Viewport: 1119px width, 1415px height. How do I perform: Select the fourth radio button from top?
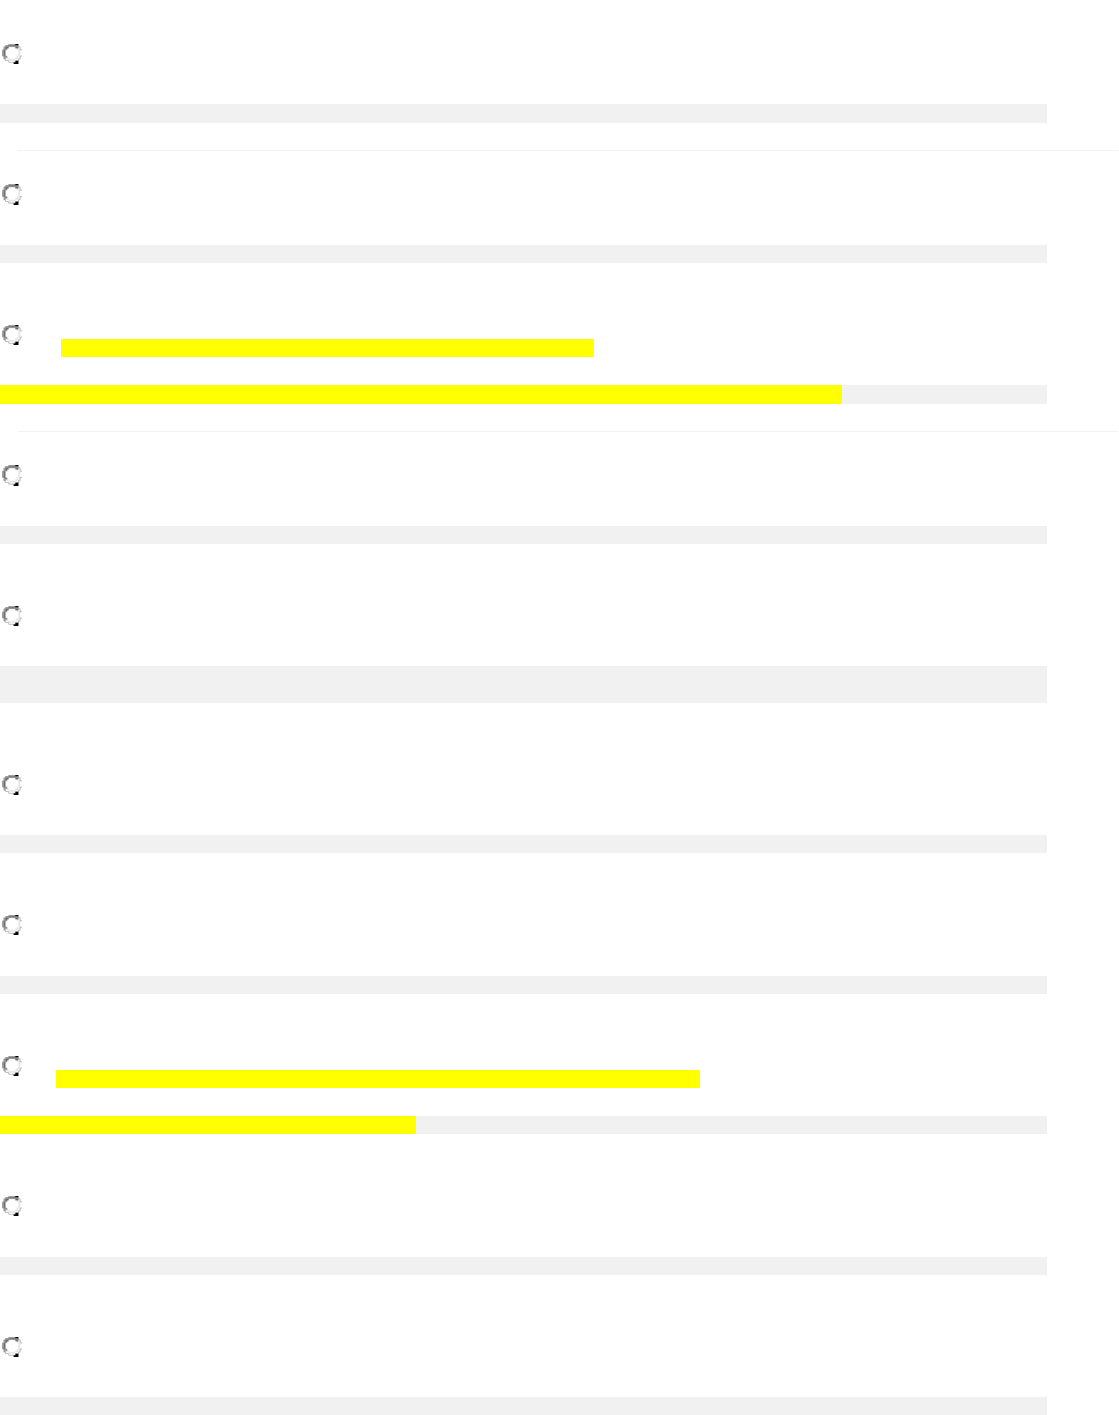coord(12,475)
